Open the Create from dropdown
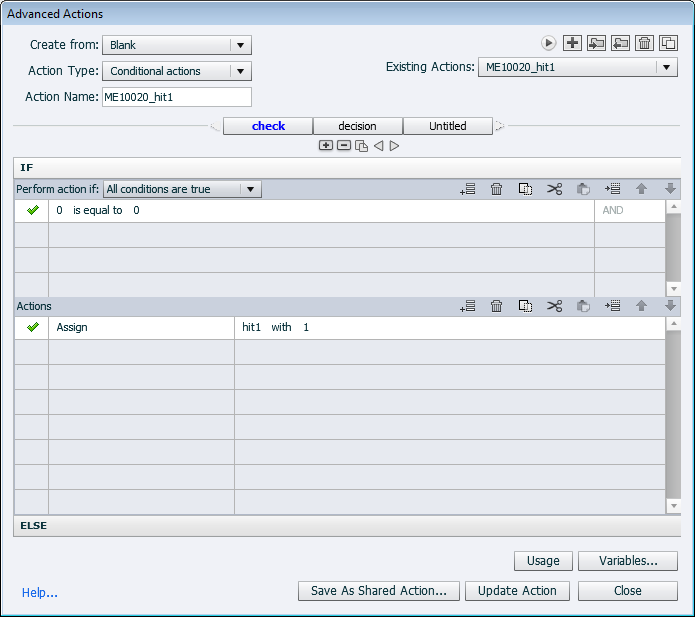This screenshot has width=695, height=617. click(177, 45)
